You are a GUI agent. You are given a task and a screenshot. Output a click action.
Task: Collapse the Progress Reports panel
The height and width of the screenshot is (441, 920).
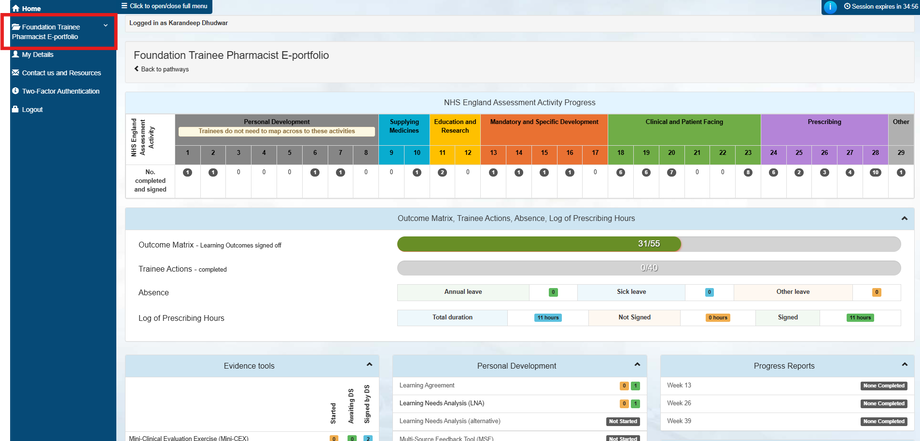(x=904, y=365)
